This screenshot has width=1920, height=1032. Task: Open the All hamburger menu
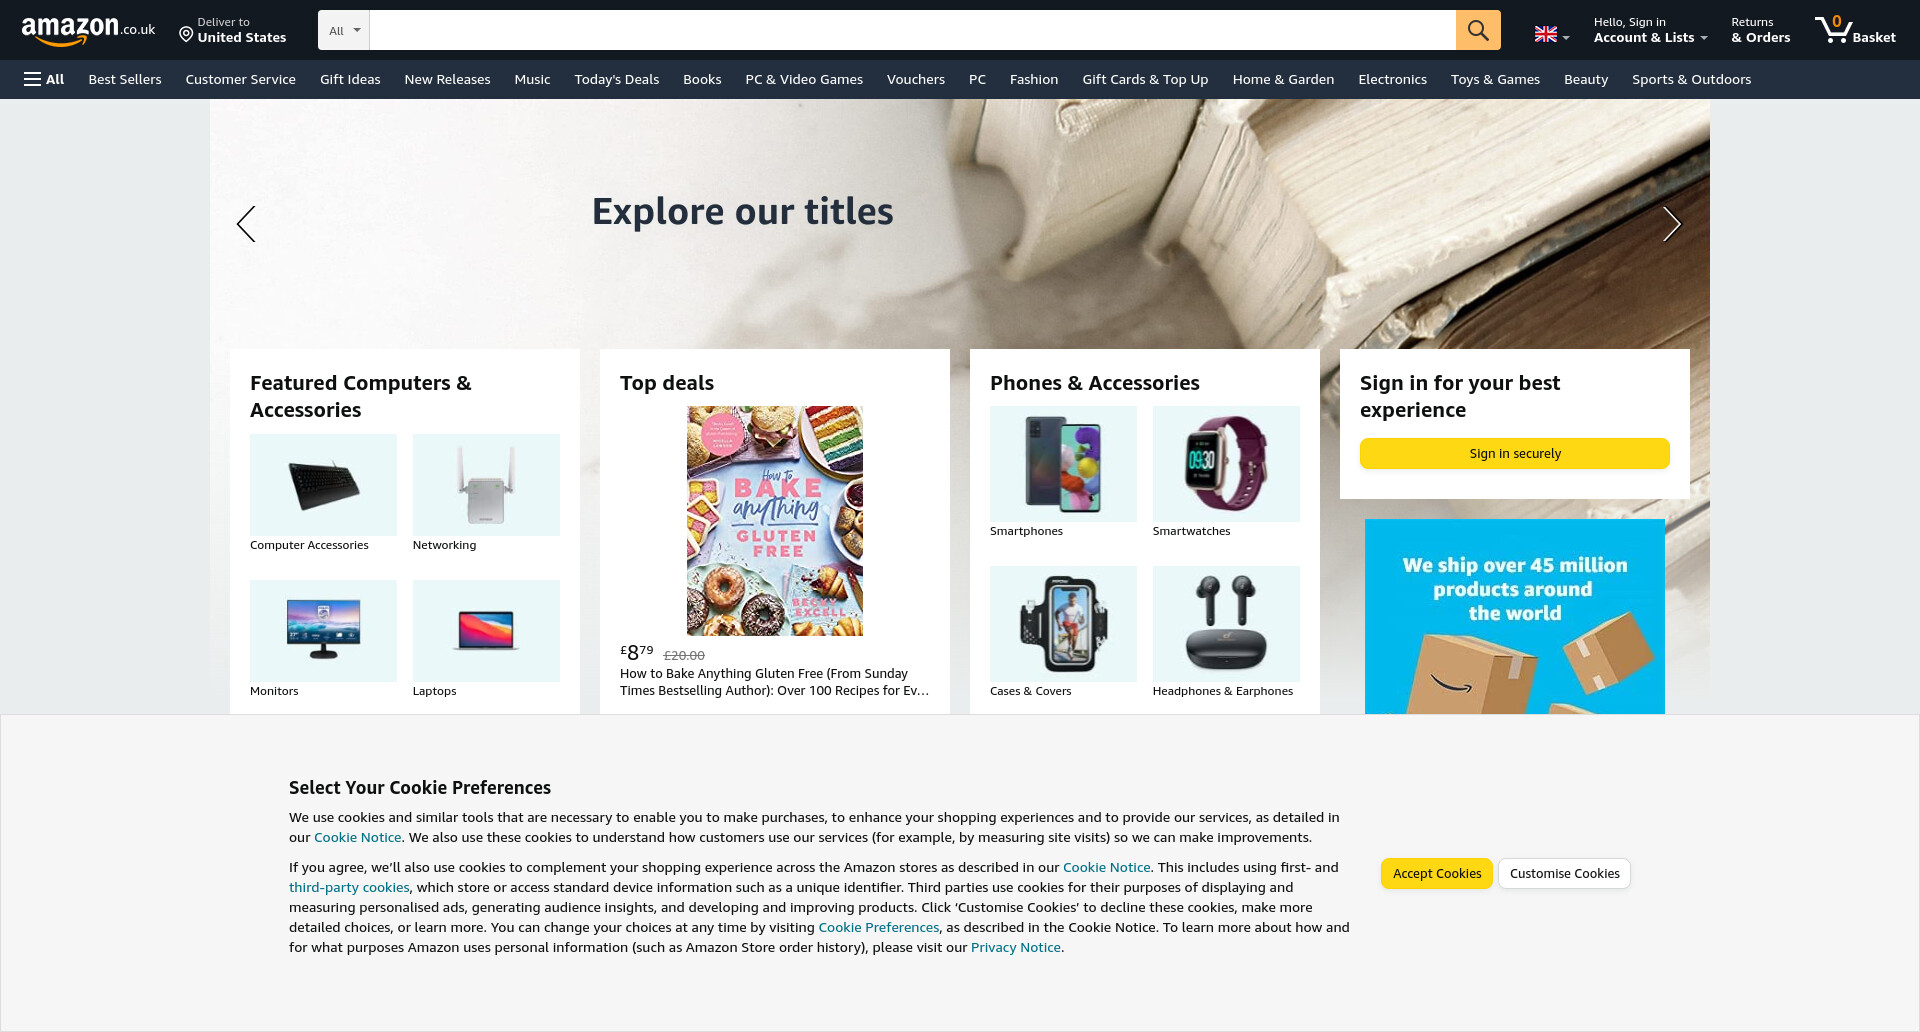tap(44, 79)
